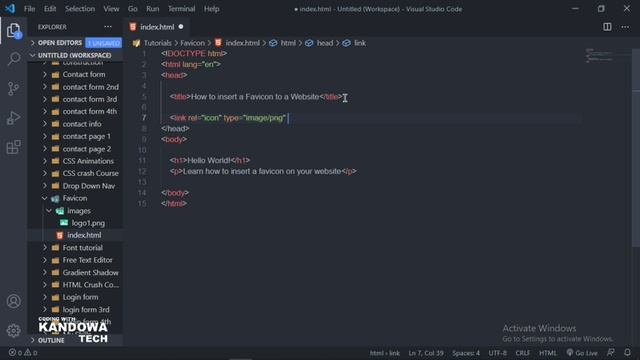Click UTF-8 encoding in status bar
This screenshot has height=360, width=640.
click(498, 353)
